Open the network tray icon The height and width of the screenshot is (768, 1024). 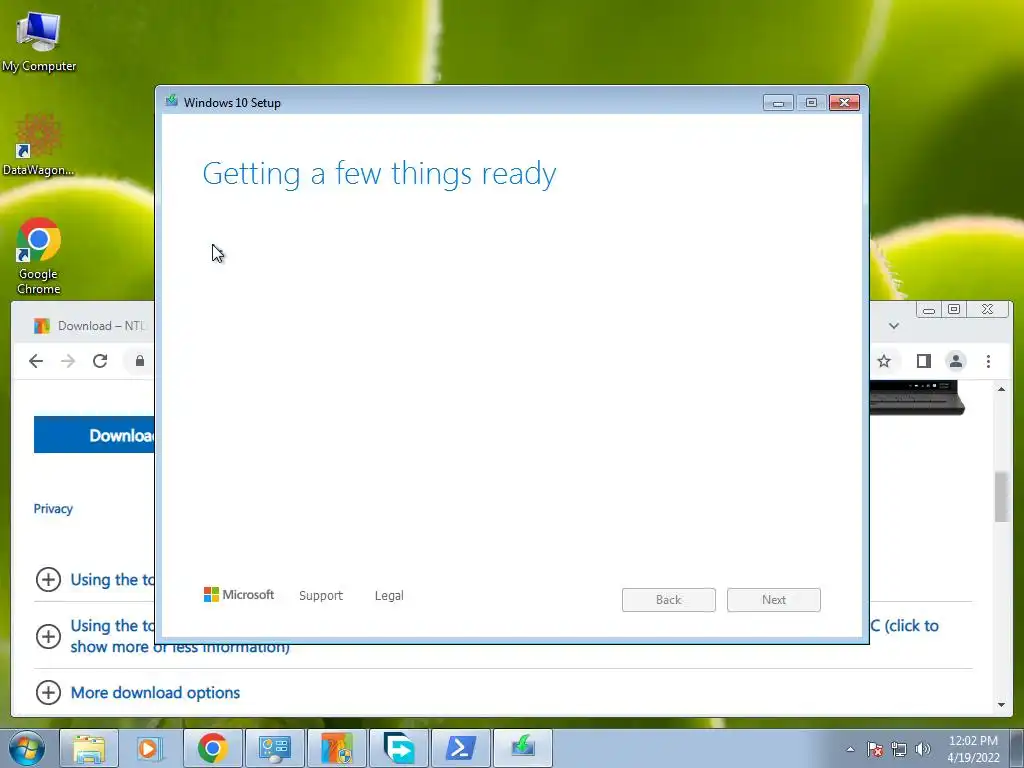pyautogui.click(x=899, y=749)
